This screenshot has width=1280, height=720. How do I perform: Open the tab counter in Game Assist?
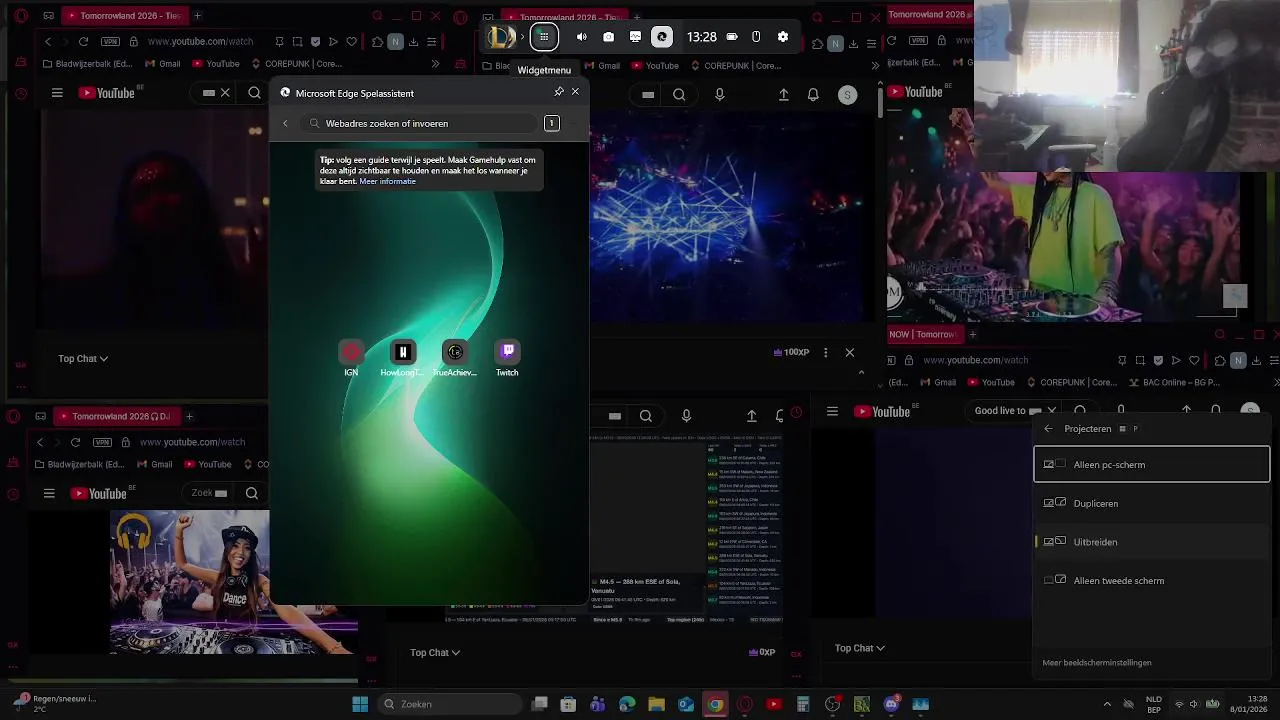point(551,123)
